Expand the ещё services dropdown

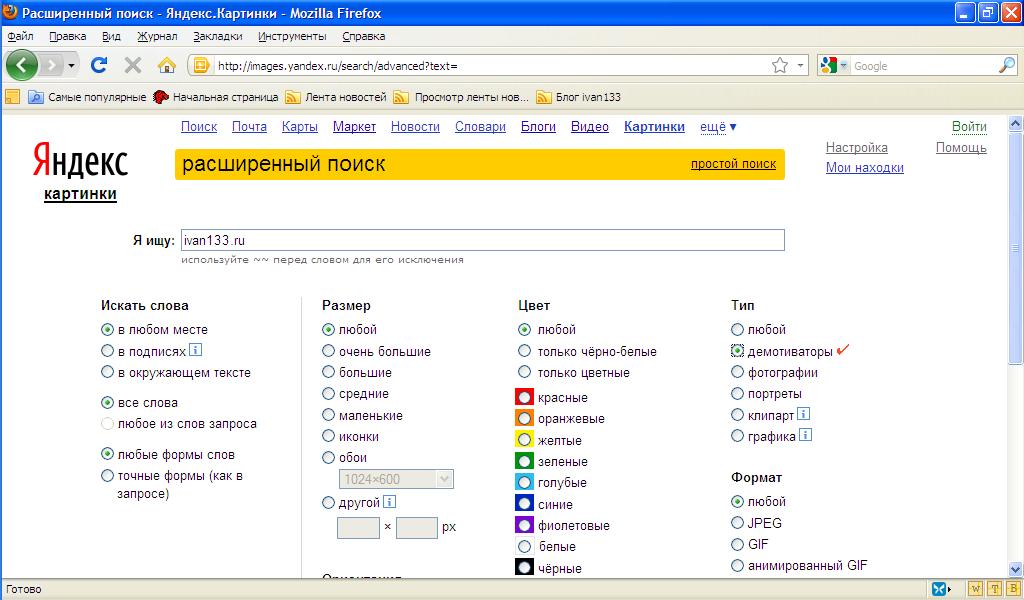pyautogui.click(x=718, y=127)
